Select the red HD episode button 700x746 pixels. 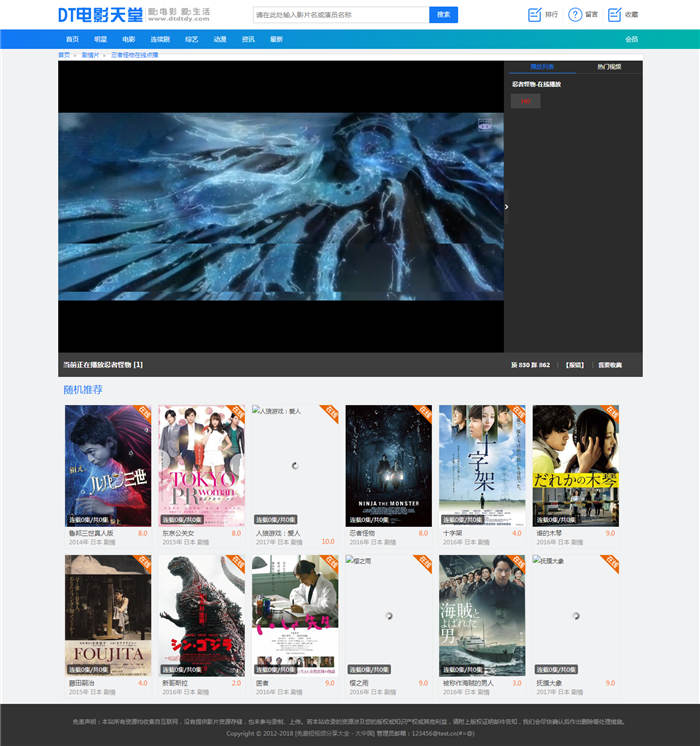pos(525,101)
